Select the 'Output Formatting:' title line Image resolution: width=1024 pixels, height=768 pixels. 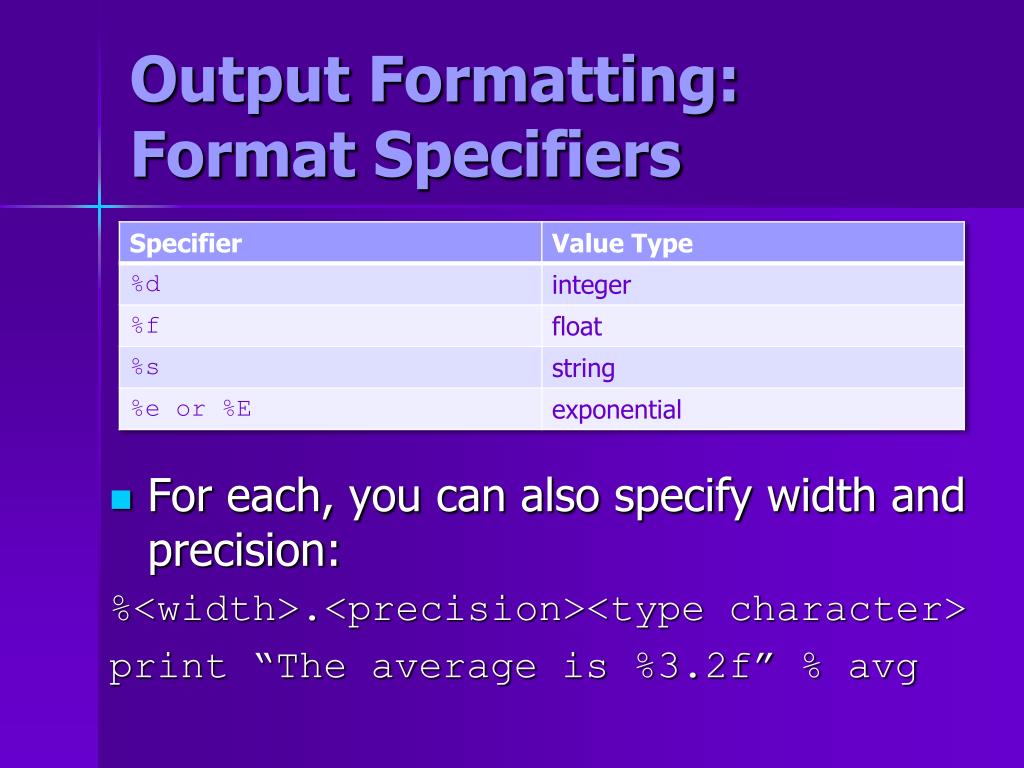pos(434,80)
